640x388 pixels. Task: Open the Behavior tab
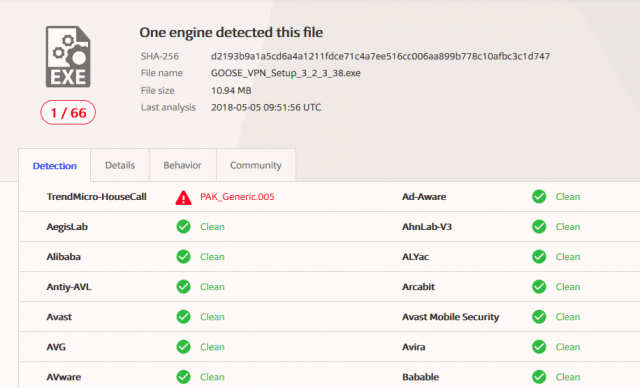(182, 165)
